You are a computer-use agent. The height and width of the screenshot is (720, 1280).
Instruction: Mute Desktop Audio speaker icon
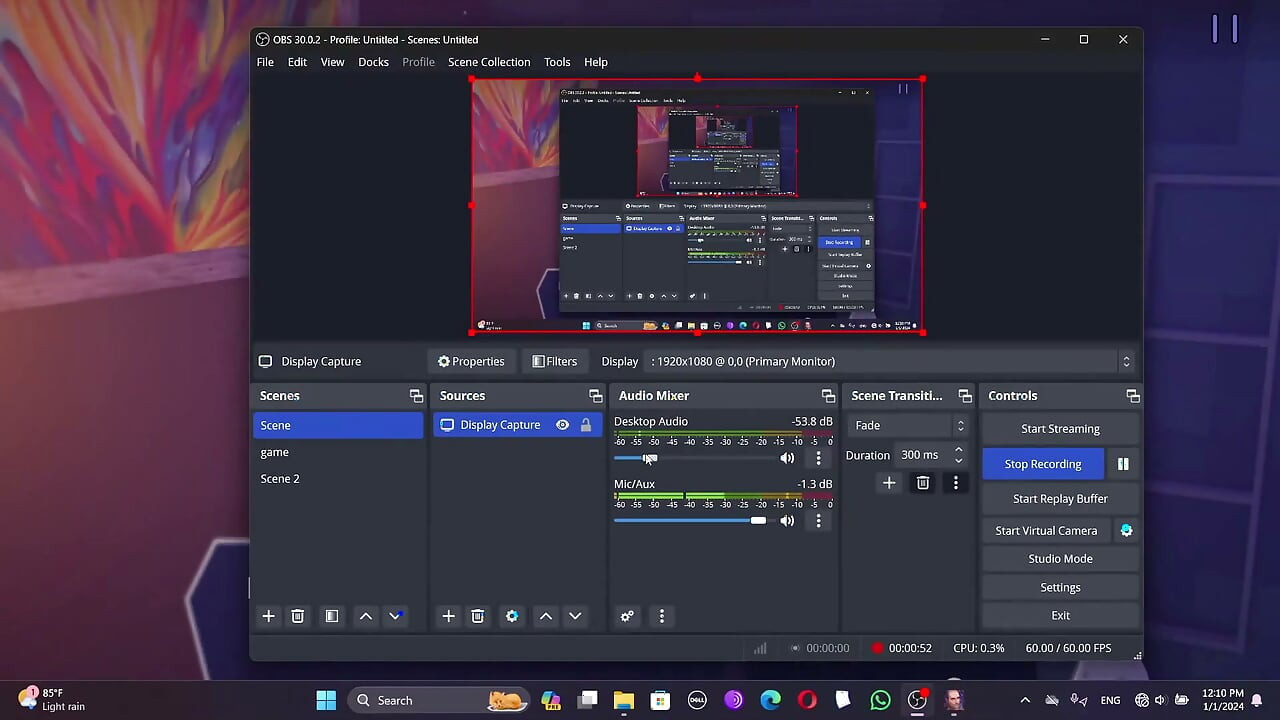787,458
